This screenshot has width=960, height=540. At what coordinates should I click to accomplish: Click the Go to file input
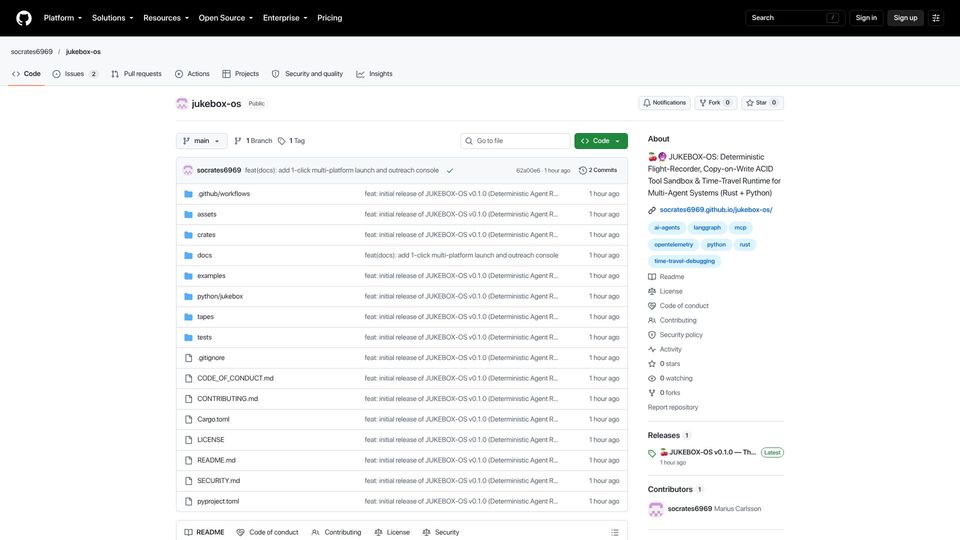coord(515,141)
